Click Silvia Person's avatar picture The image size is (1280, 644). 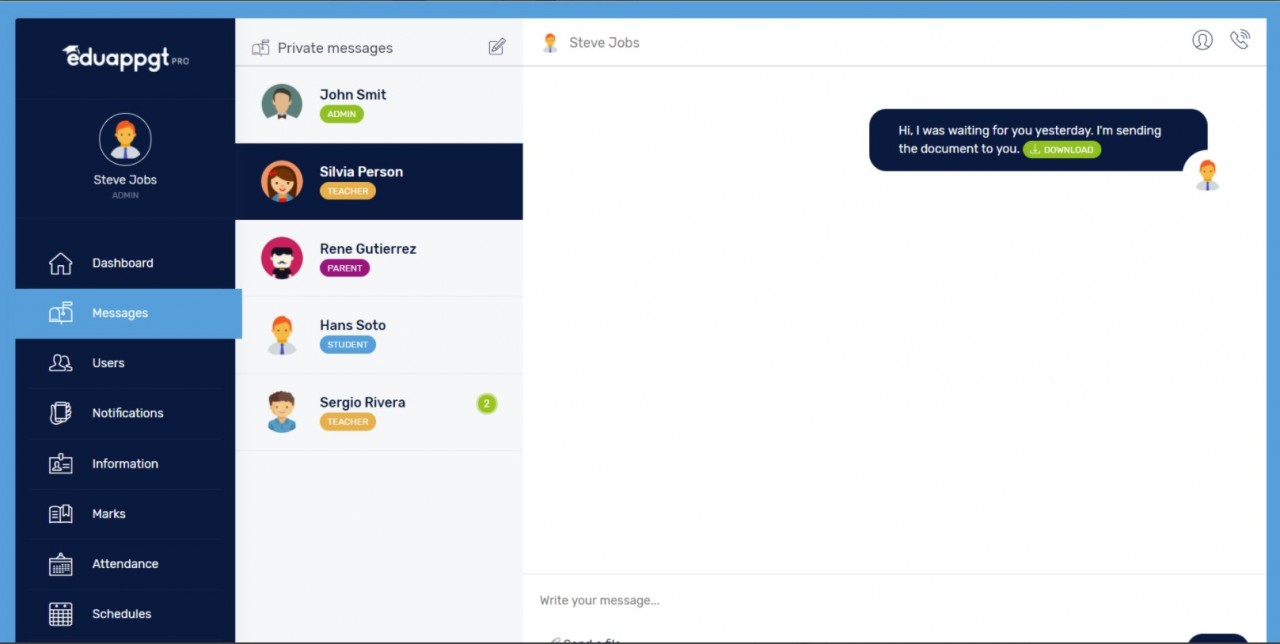pyautogui.click(x=281, y=181)
